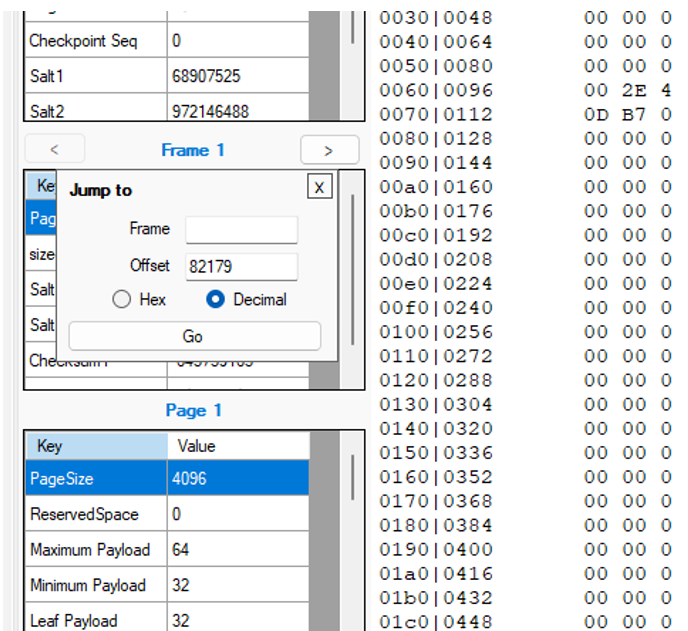The image size is (688, 631).
Task: Click into the Frame input field
Action: click(x=241, y=229)
